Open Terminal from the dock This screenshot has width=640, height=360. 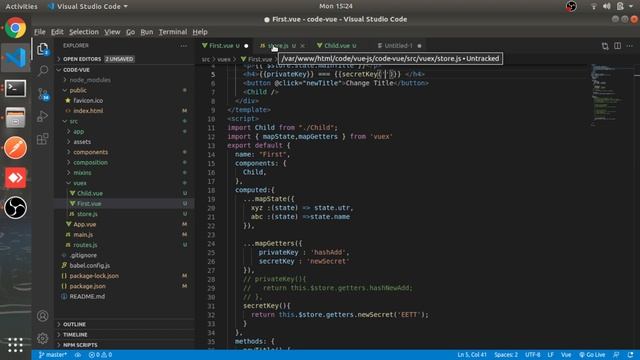tap(16, 88)
